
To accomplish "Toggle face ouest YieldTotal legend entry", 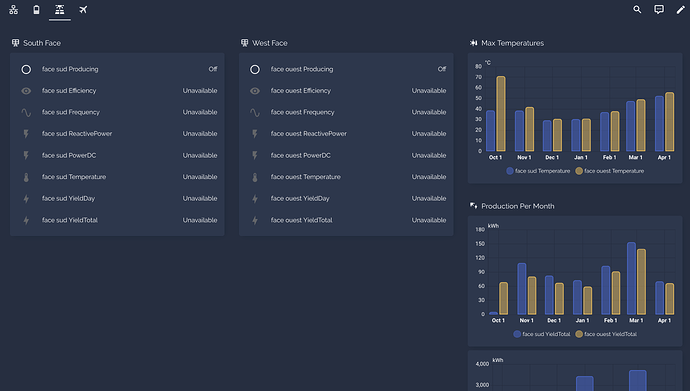I will click(606, 334).
